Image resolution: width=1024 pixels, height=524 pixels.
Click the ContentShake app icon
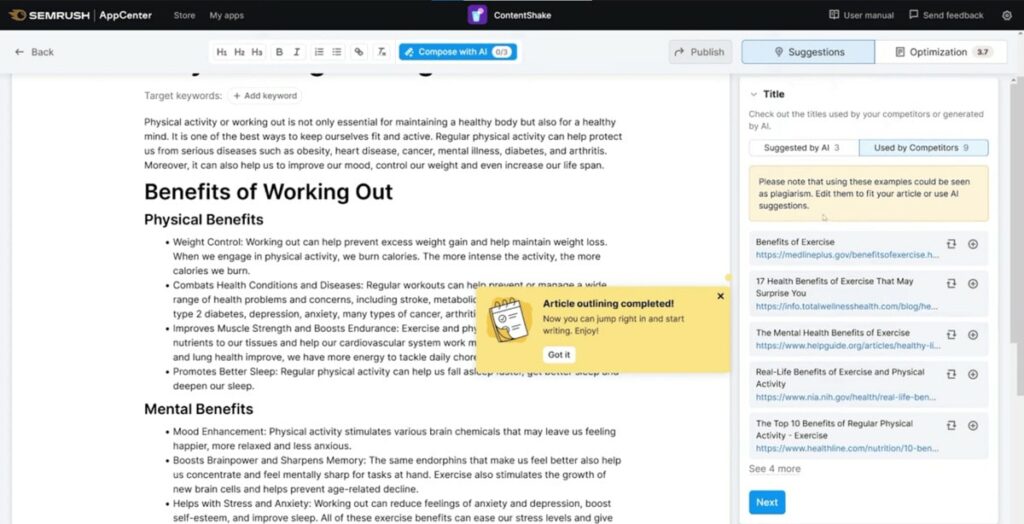[477, 15]
